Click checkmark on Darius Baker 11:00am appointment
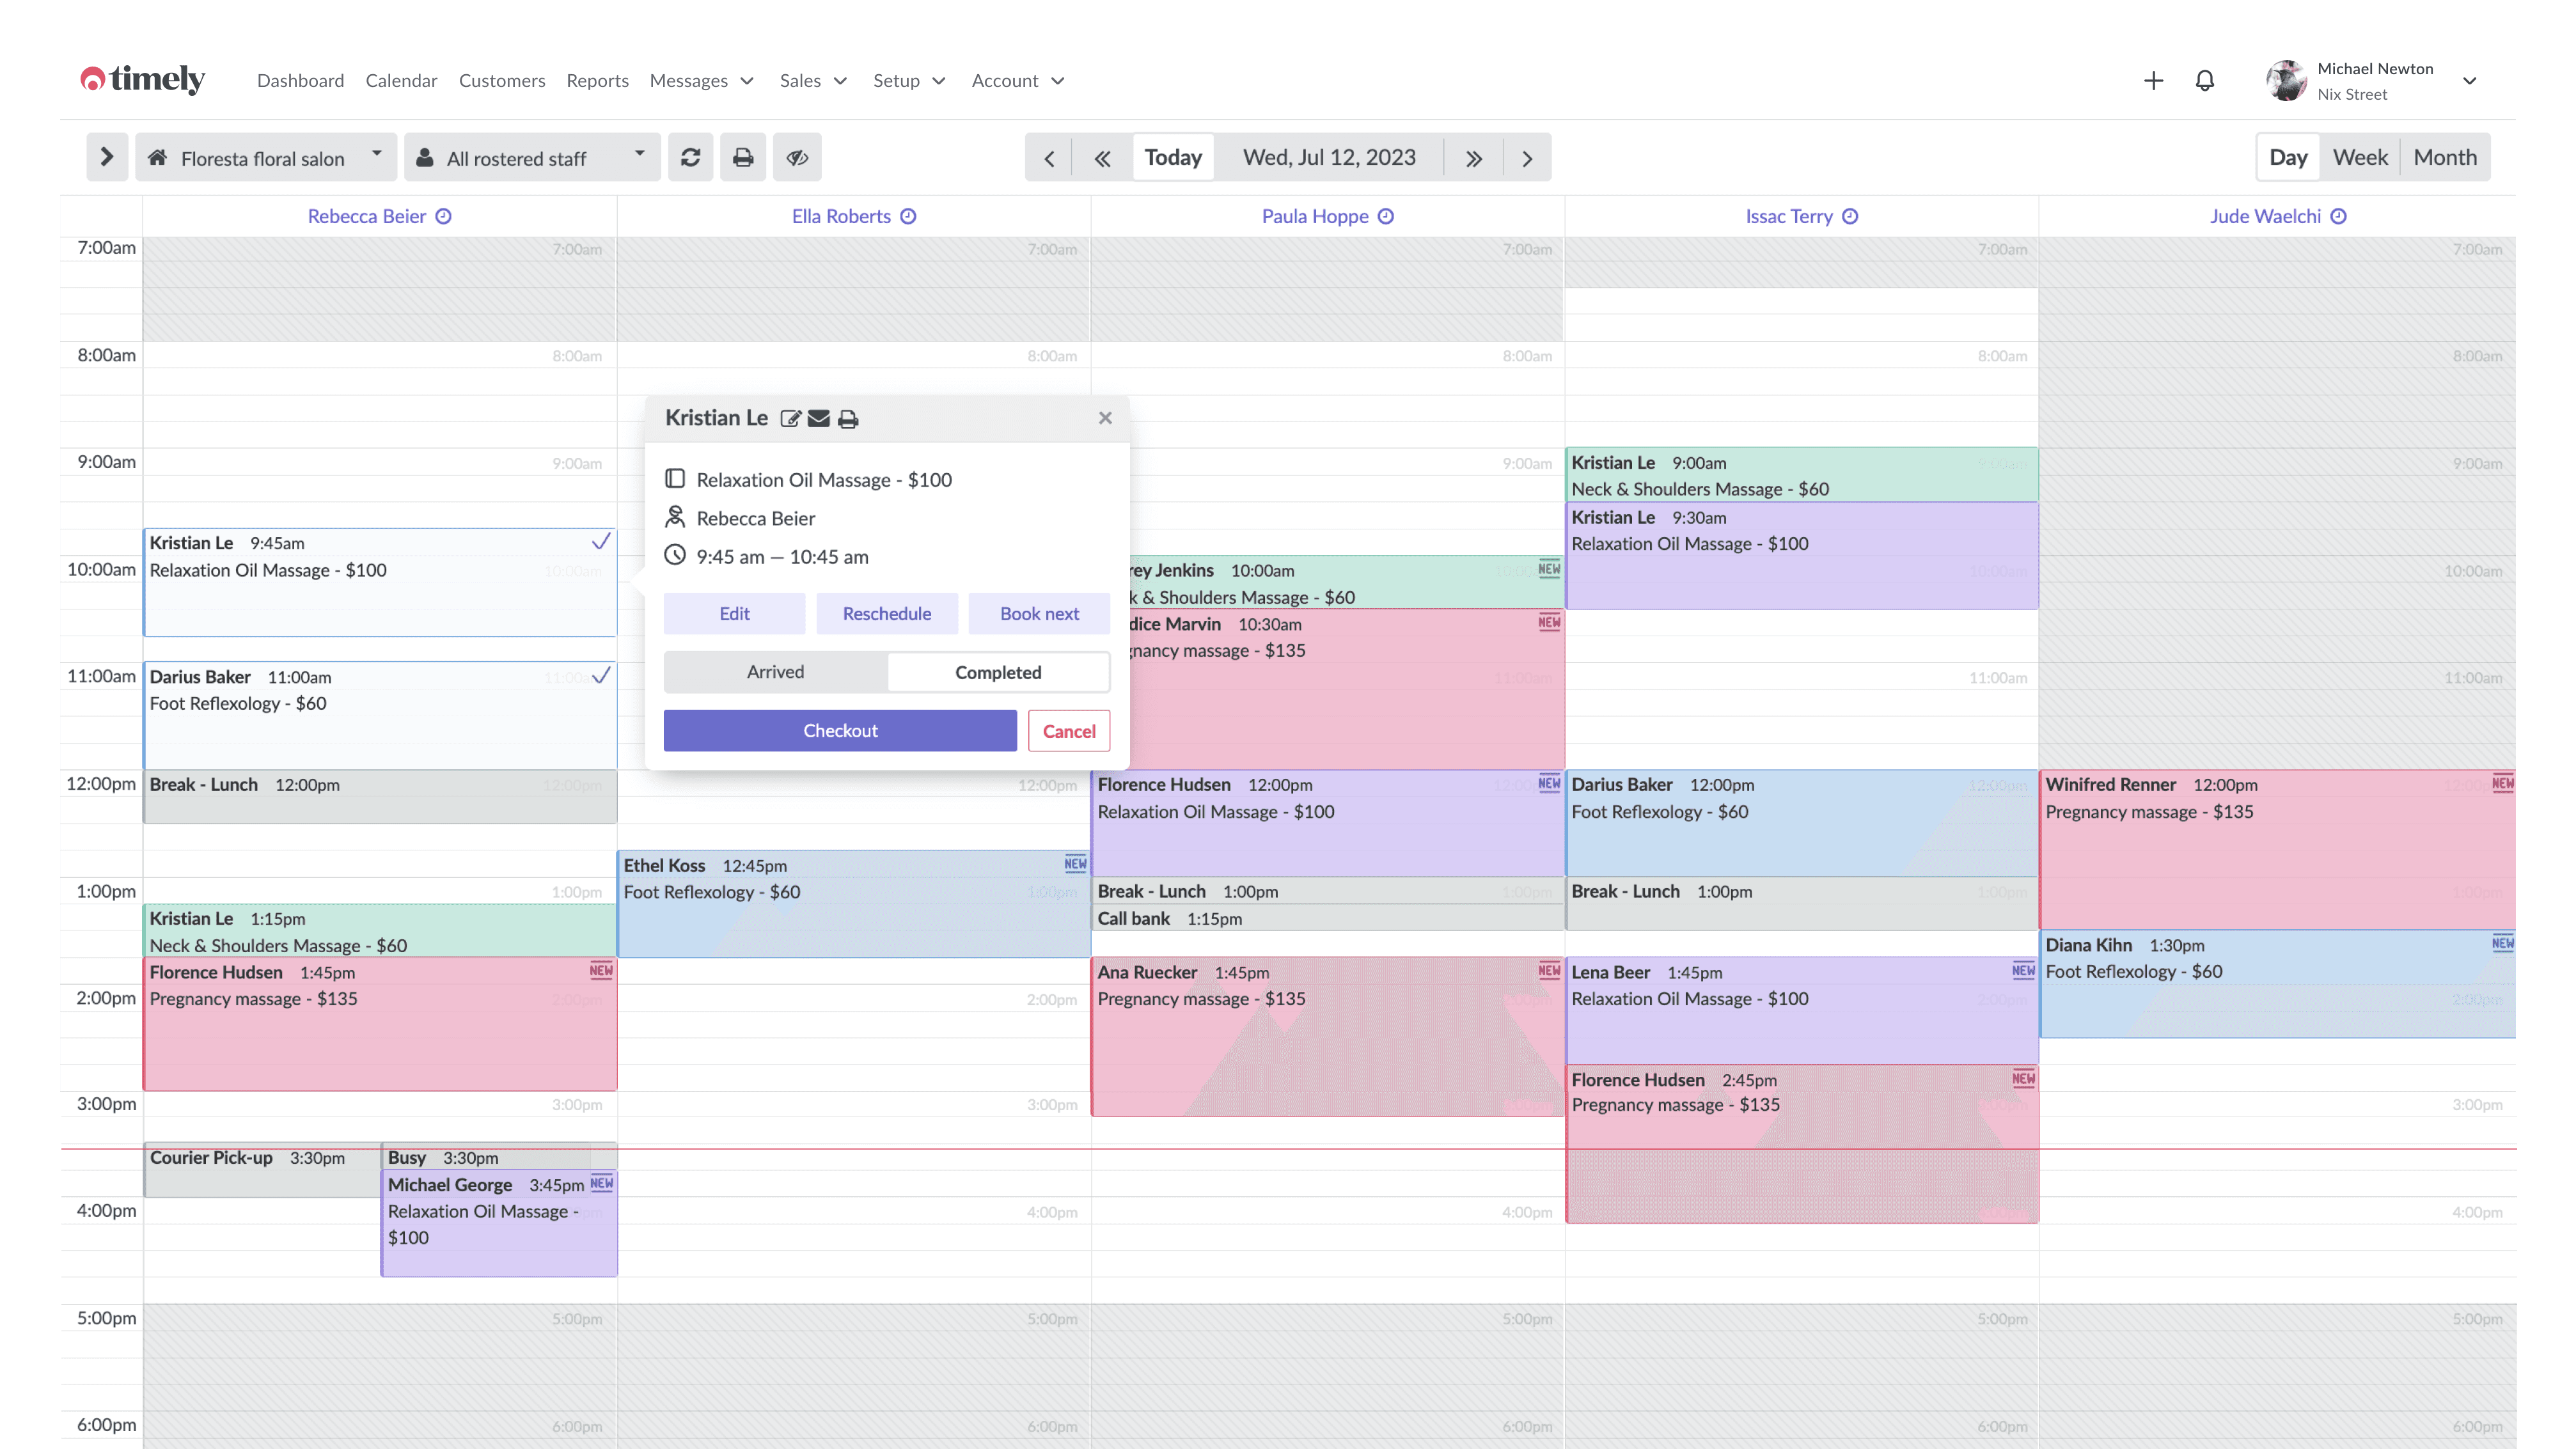This screenshot has height=1449, width=2576. [601, 676]
